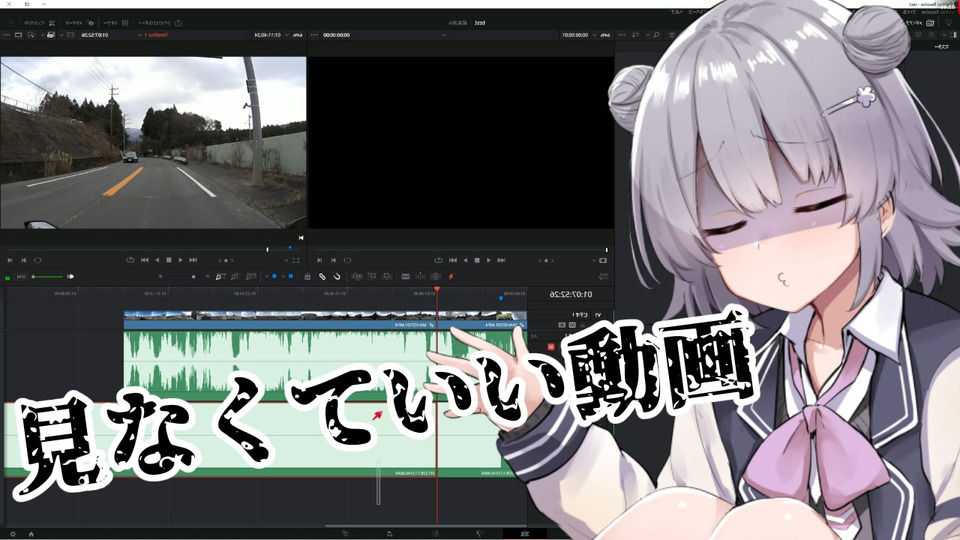Open the red Timeline 1 name dropdown
This screenshot has width=960, height=540.
tap(140, 35)
